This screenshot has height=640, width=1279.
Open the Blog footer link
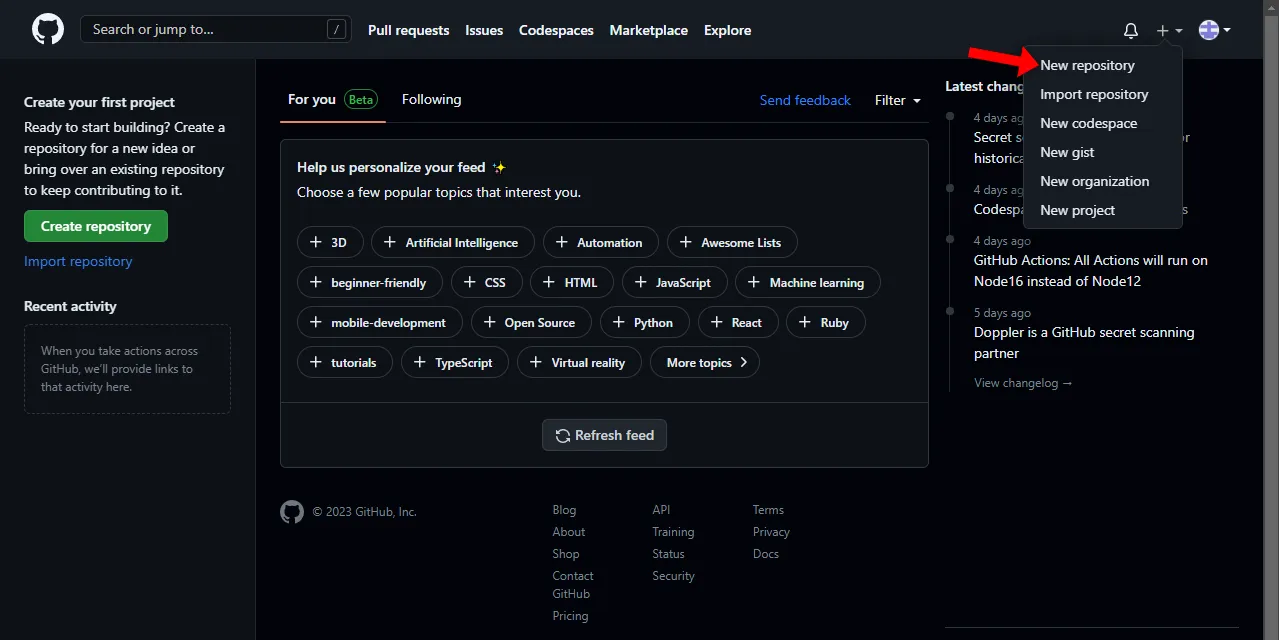coord(564,510)
